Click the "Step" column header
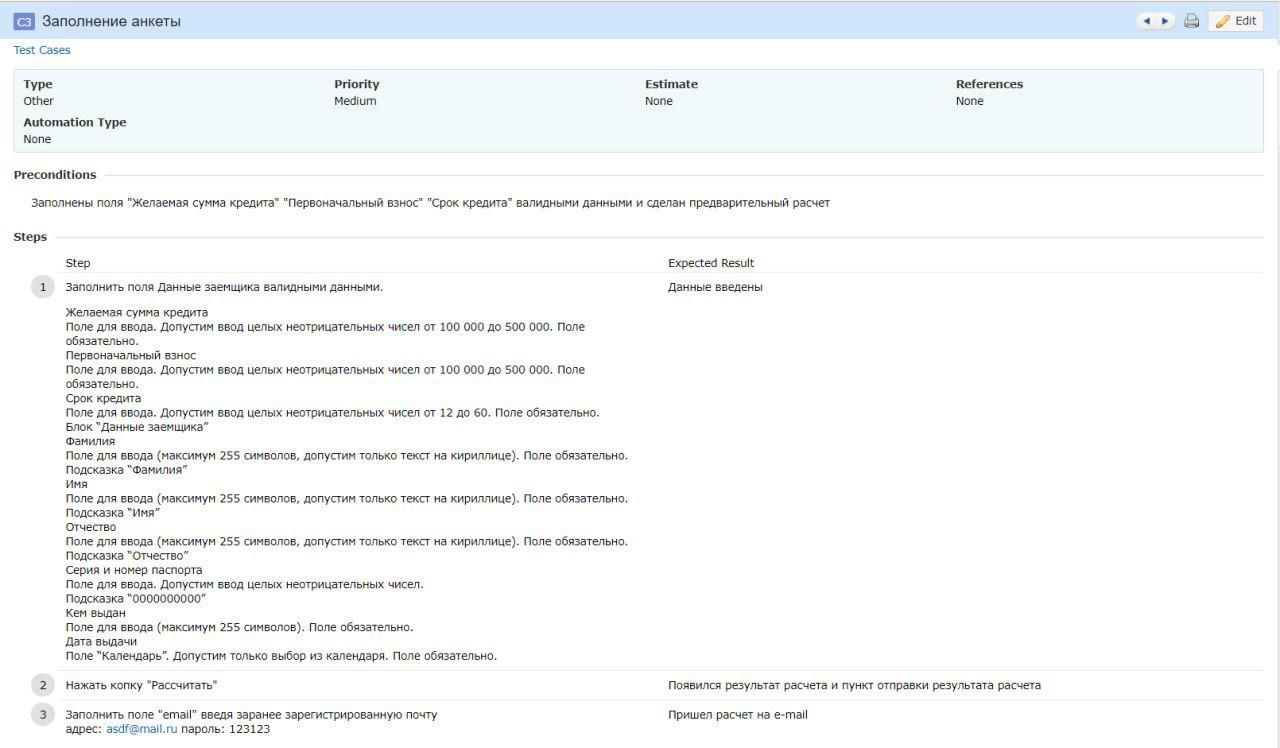The height and width of the screenshot is (748, 1280). pyautogui.click(x=78, y=263)
